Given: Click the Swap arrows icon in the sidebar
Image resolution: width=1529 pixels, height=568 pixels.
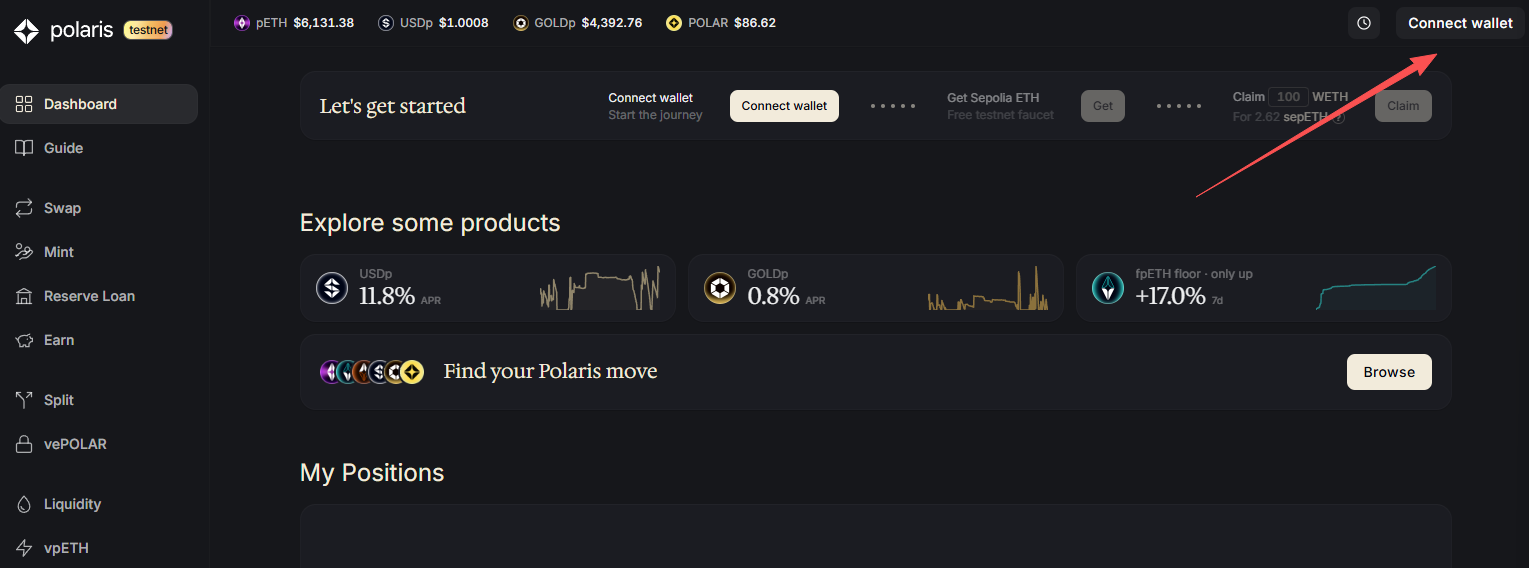Looking at the screenshot, I should pos(24,208).
